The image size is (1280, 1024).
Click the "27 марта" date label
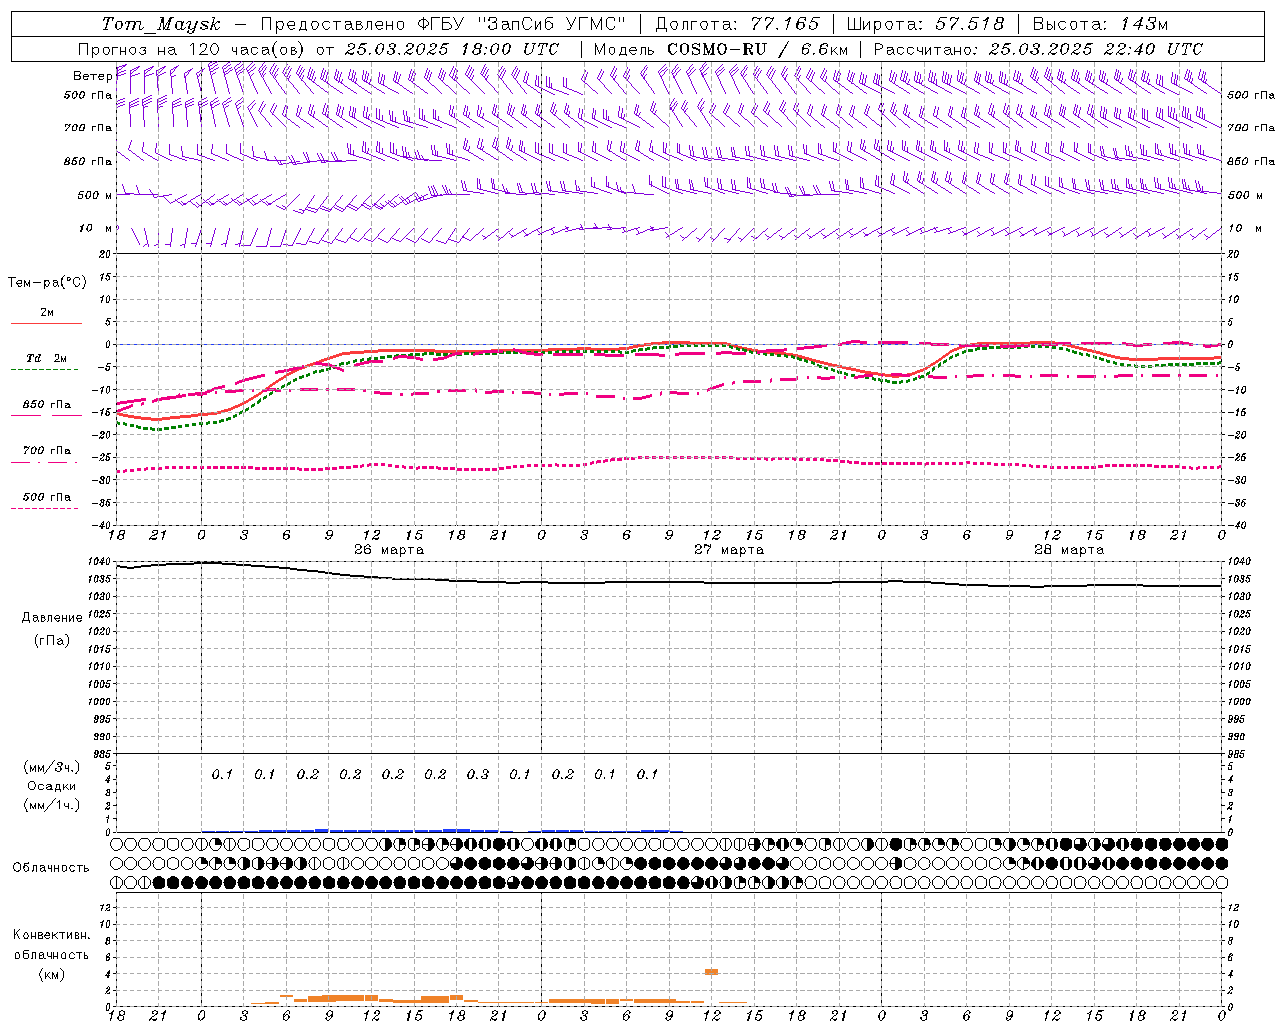(x=729, y=550)
